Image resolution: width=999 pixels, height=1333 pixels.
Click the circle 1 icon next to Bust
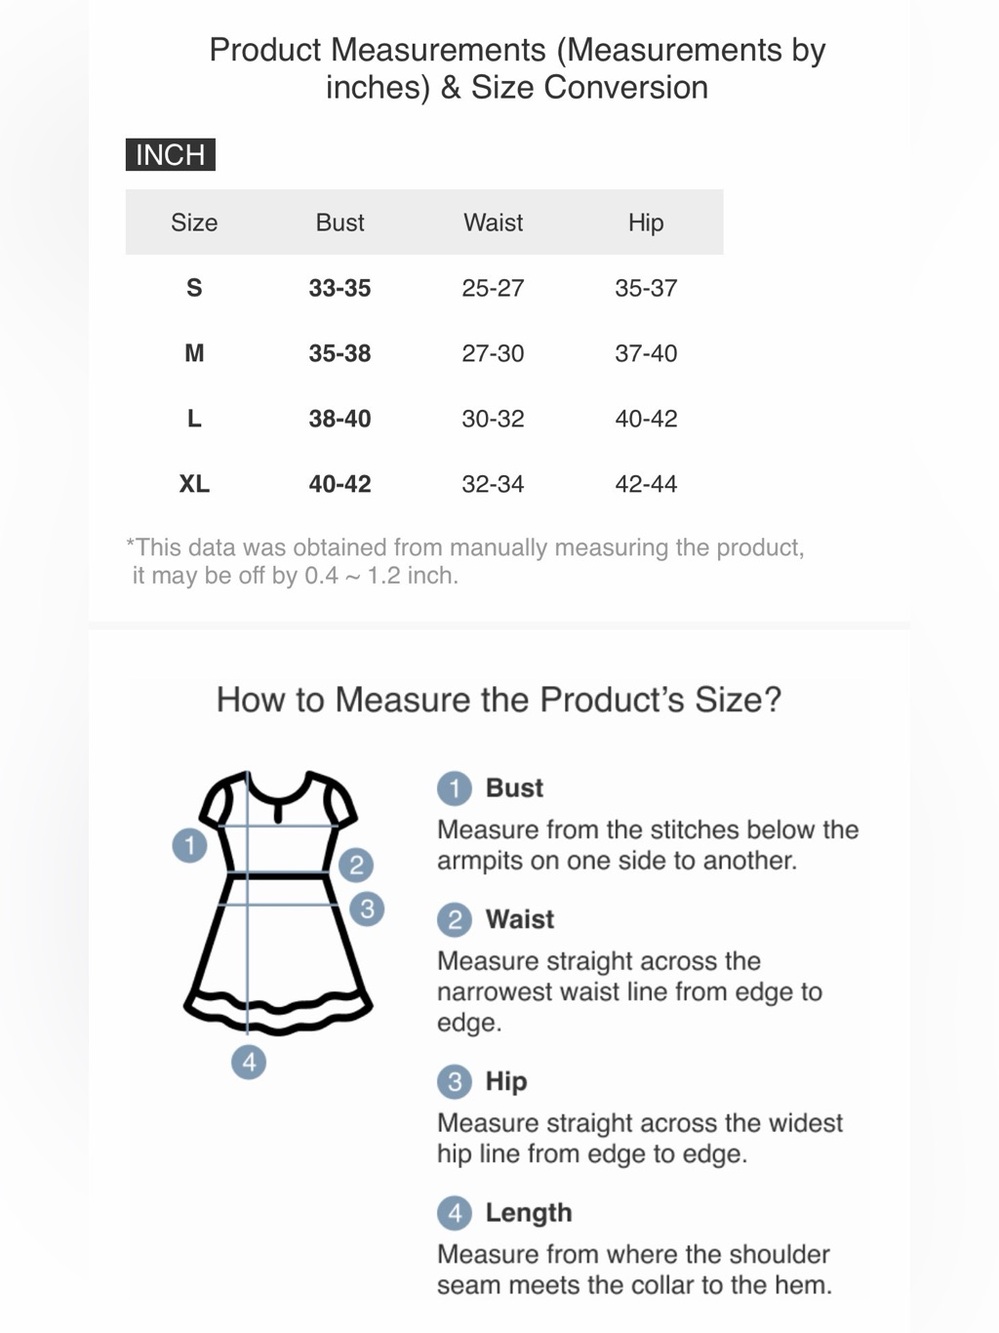point(454,789)
